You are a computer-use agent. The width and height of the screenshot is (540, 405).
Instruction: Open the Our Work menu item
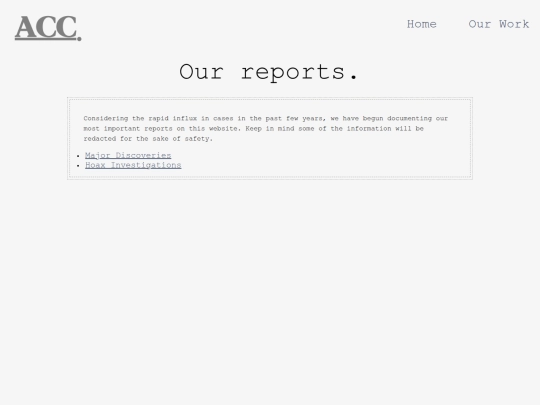[x=499, y=24]
